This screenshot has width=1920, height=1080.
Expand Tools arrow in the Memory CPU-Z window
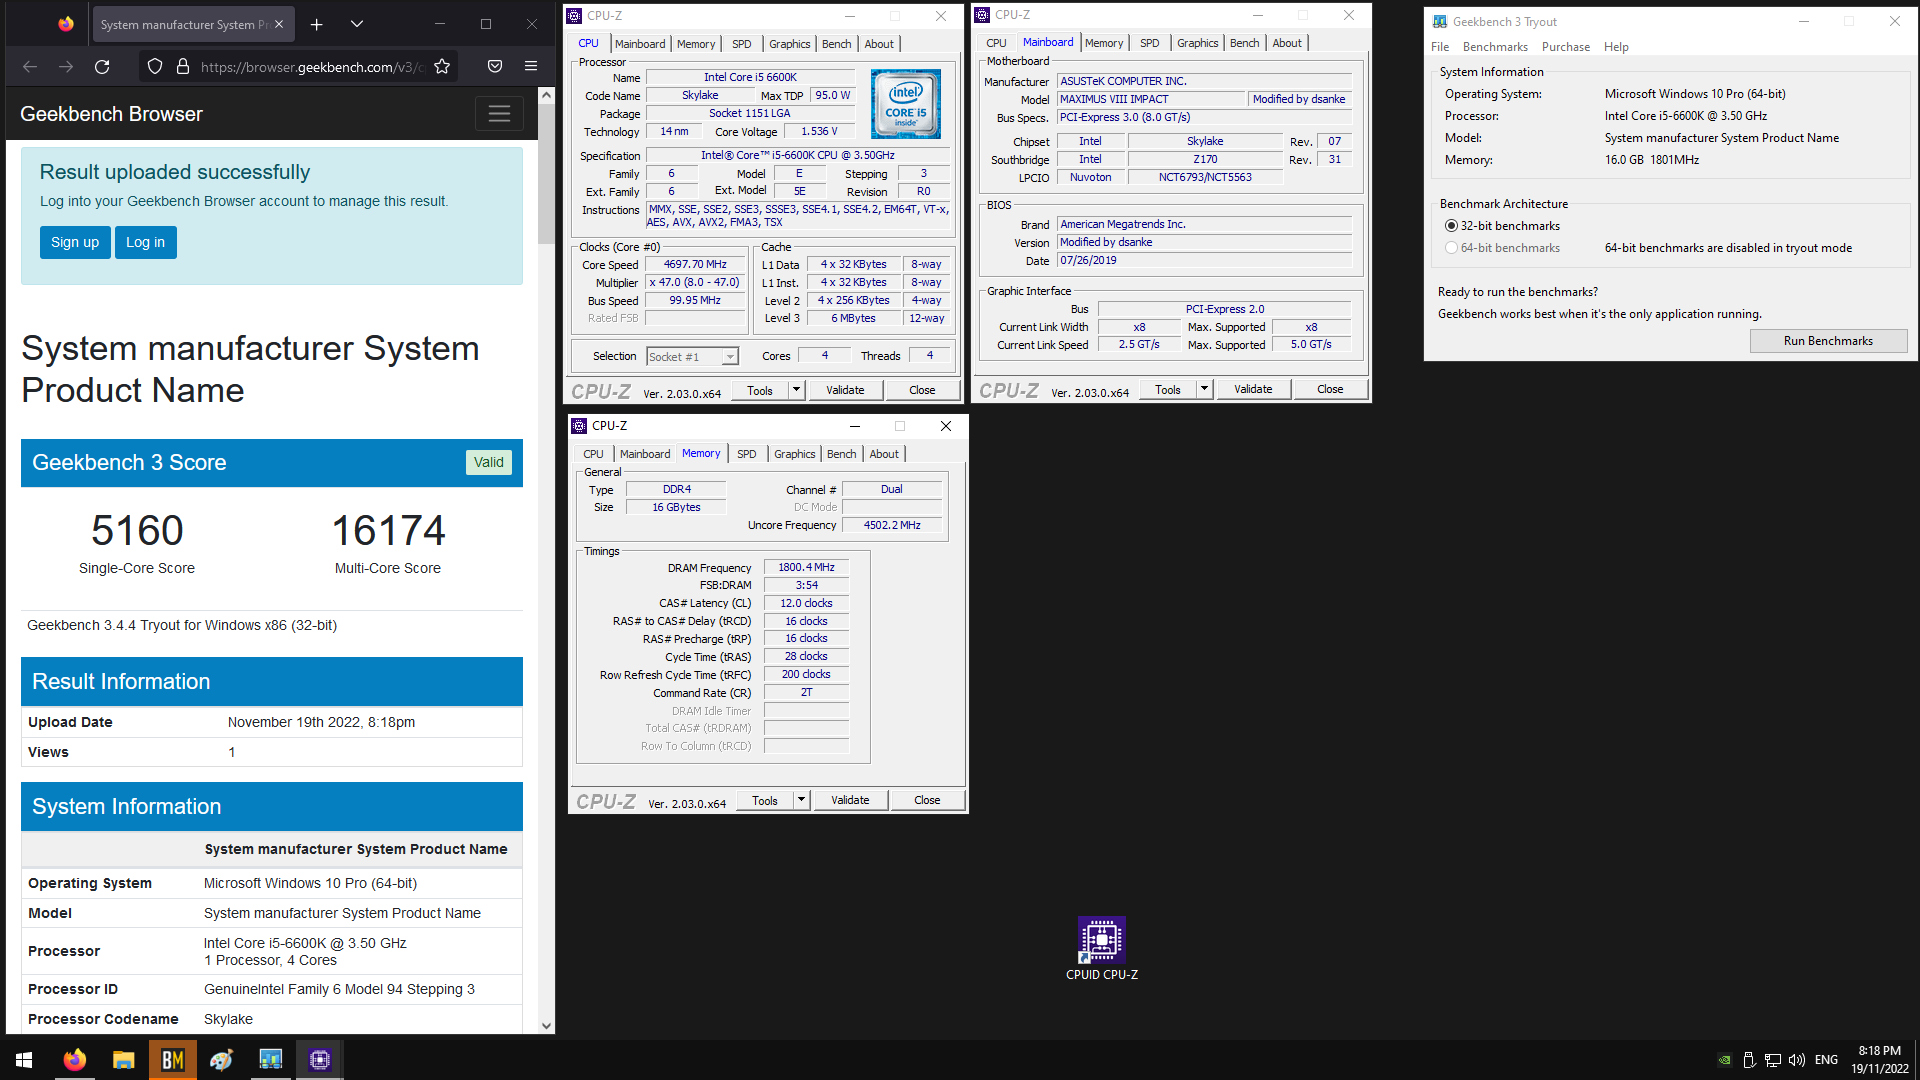(801, 800)
